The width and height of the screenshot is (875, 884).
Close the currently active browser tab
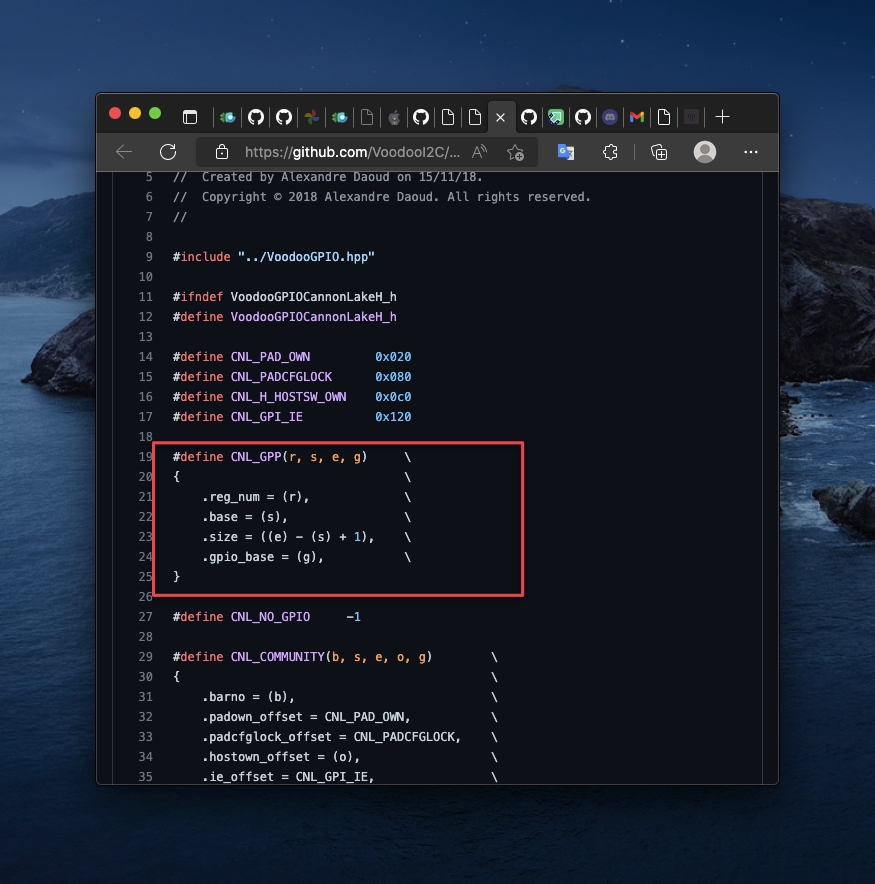[x=500, y=117]
